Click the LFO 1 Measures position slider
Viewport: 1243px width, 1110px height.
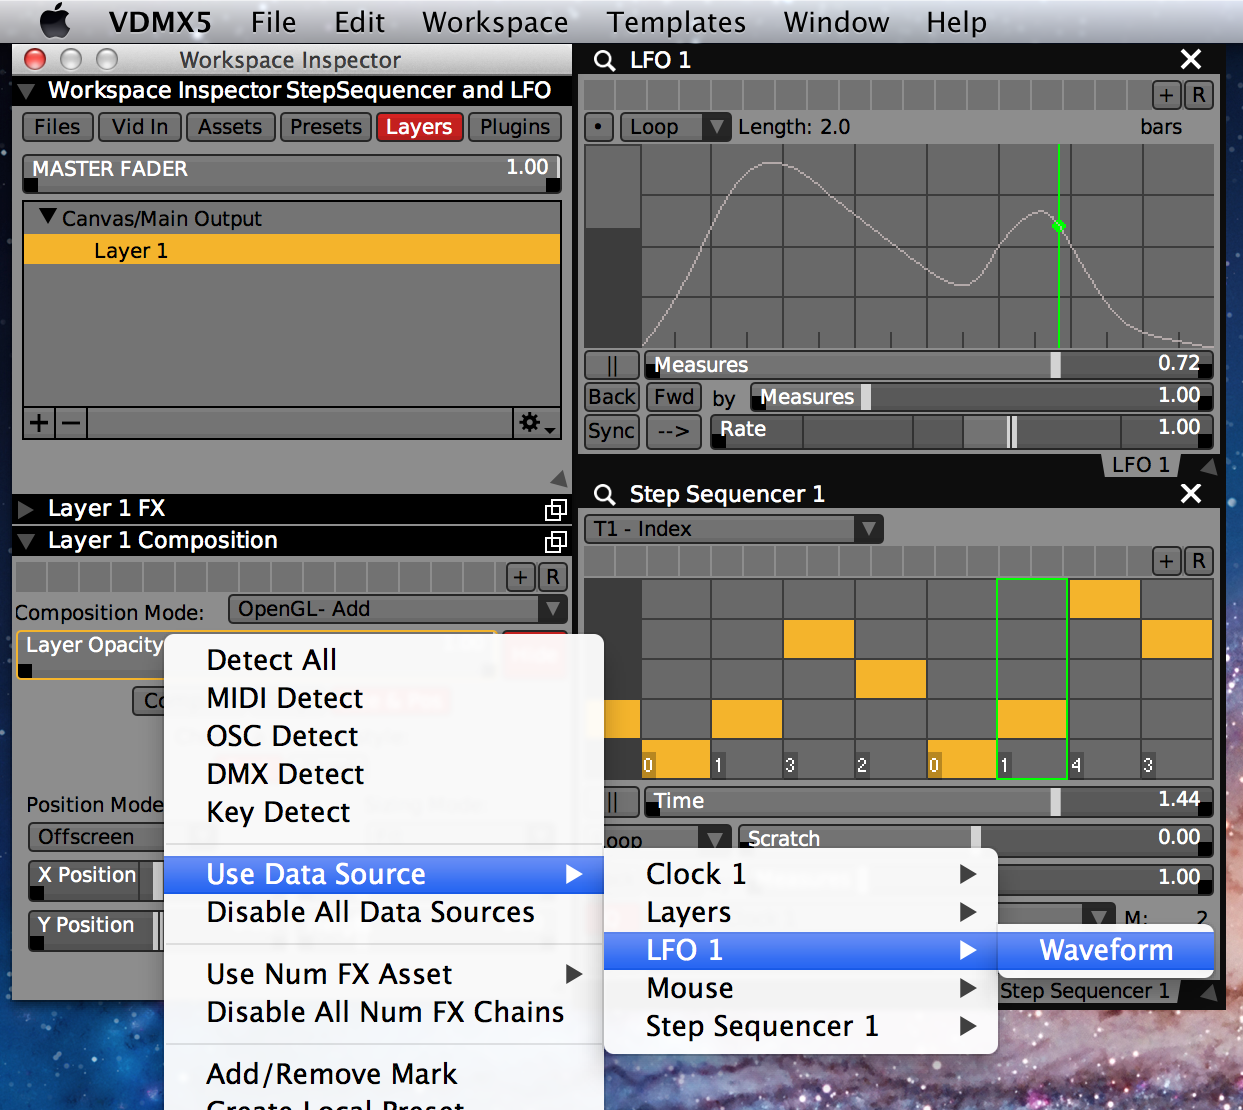(929, 365)
